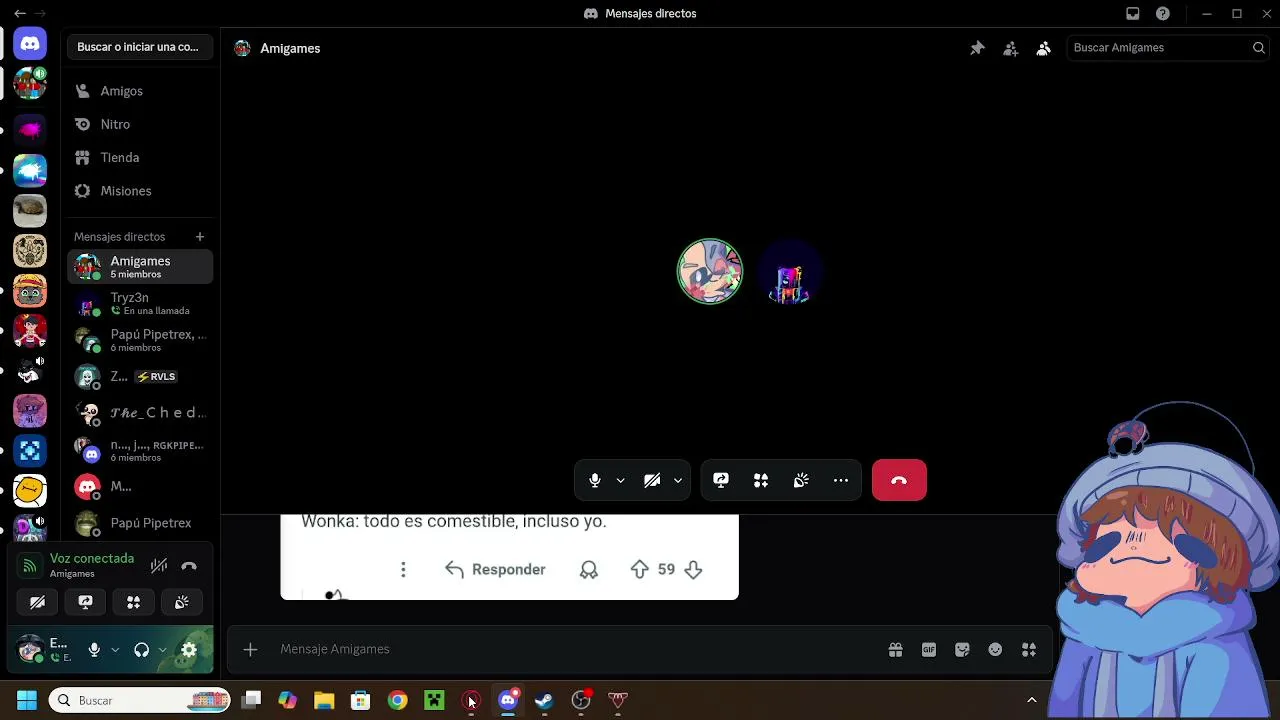
Task: Toggle deafen headphones in the user panel
Action: point(141,650)
